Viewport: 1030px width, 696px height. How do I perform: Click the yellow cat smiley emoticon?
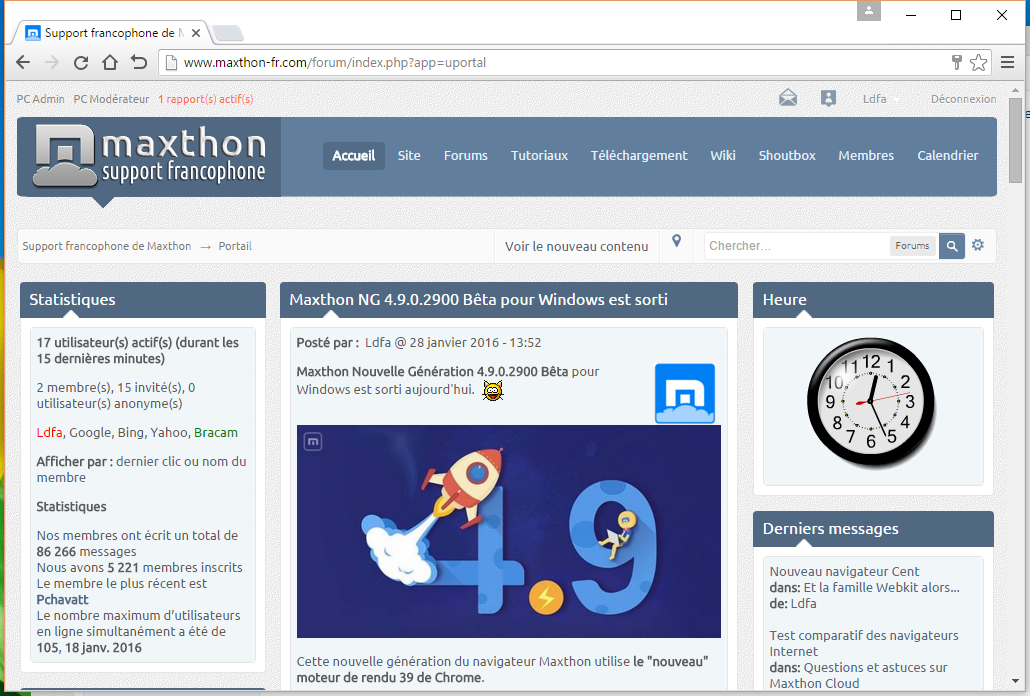[493, 391]
